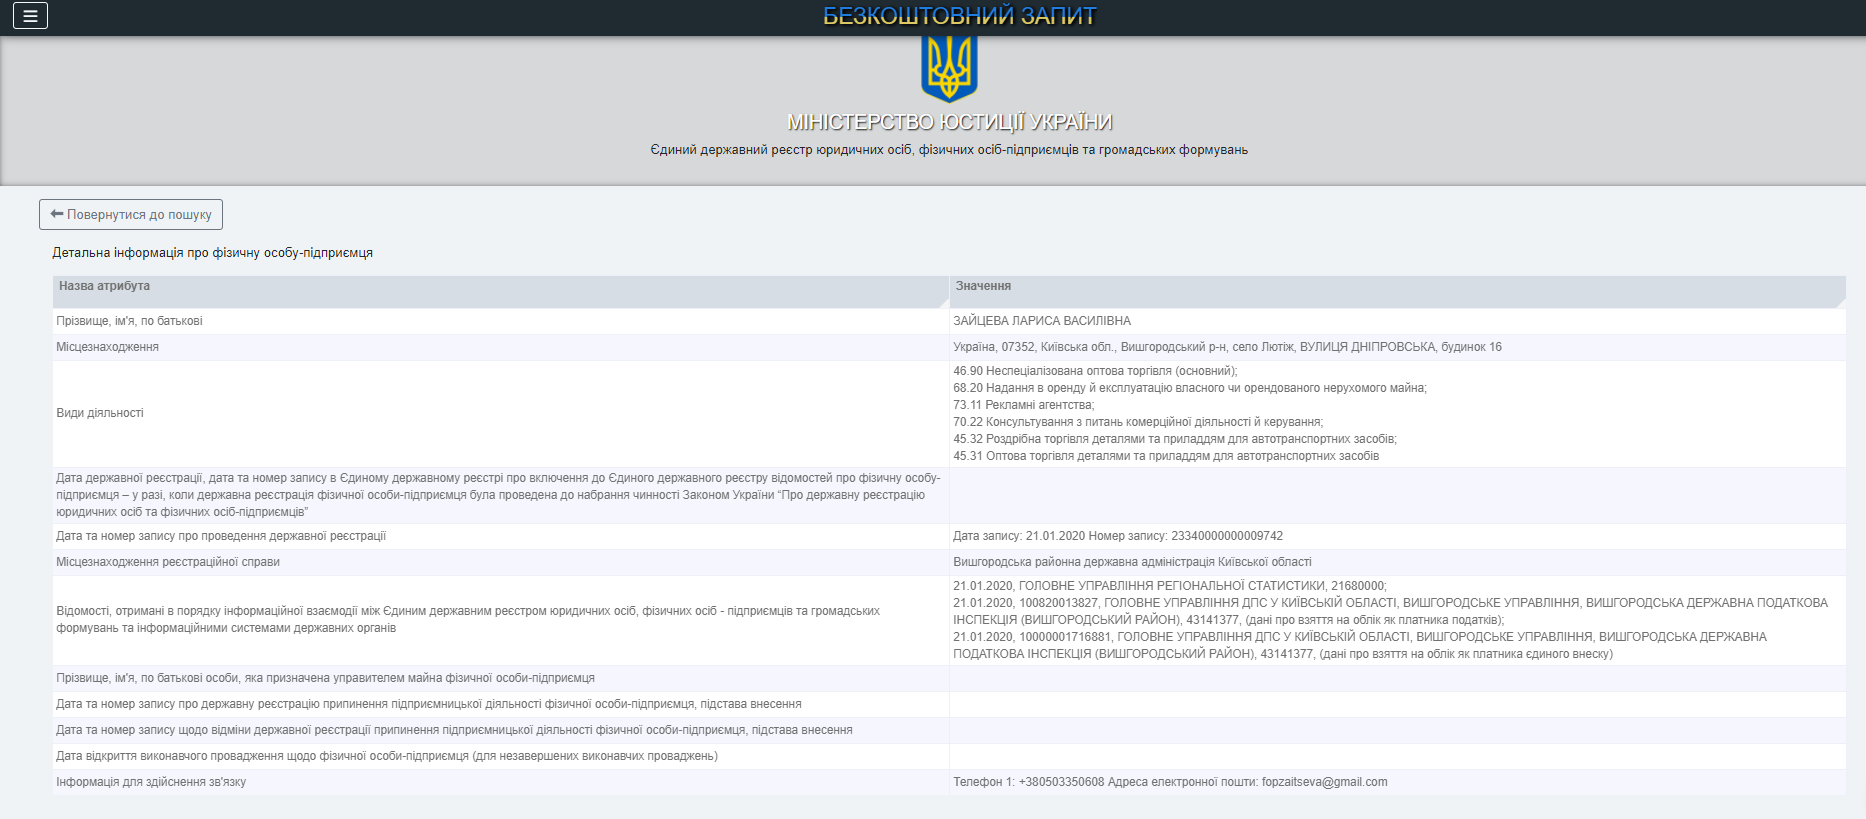Select the 'Назва атрибута' column header
Image resolution: width=1866 pixels, height=819 pixels.
(x=104, y=286)
